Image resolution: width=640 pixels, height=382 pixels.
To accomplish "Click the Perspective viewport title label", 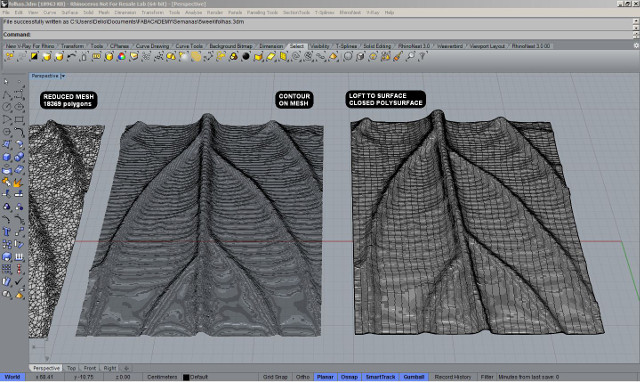I will pos(45,76).
